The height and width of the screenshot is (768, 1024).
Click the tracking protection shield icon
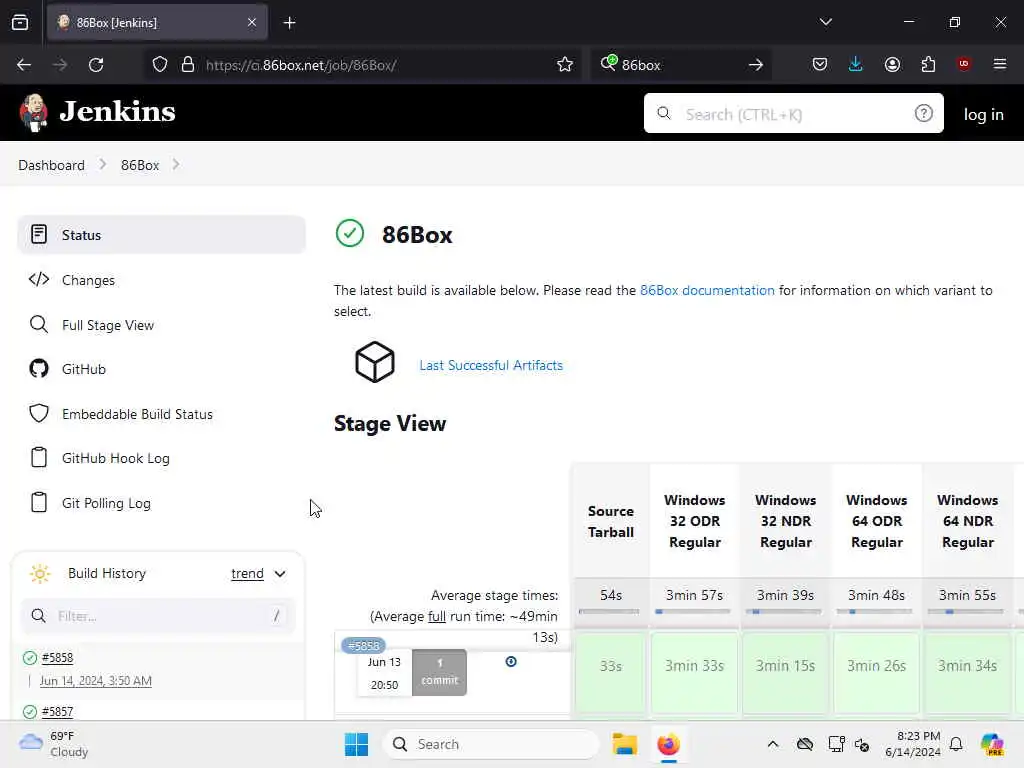point(160,65)
